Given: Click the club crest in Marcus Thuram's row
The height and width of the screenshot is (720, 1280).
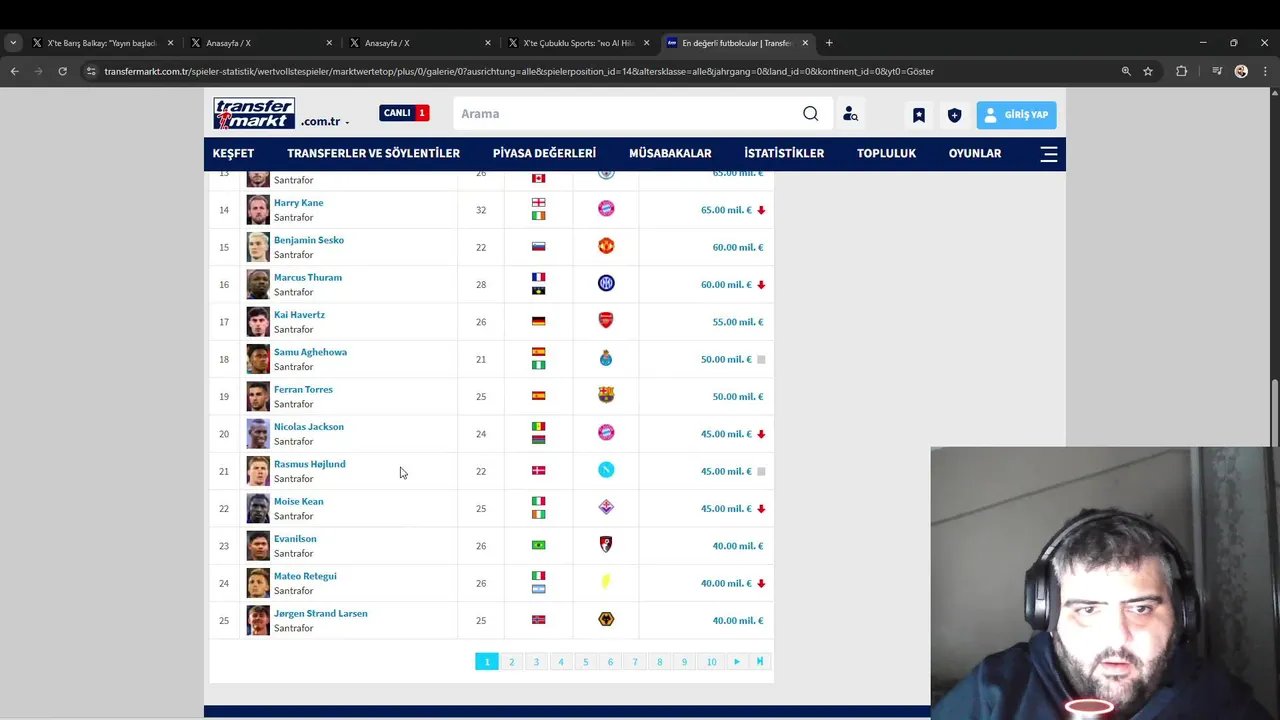Looking at the screenshot, I should coord(606,283).
